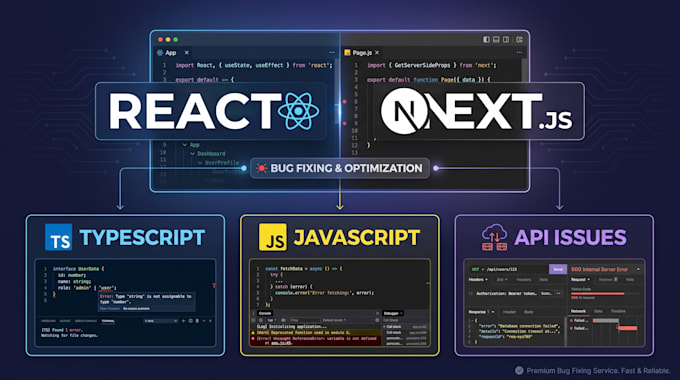Toggle the right sidebar layout icon

pos(506,39)
